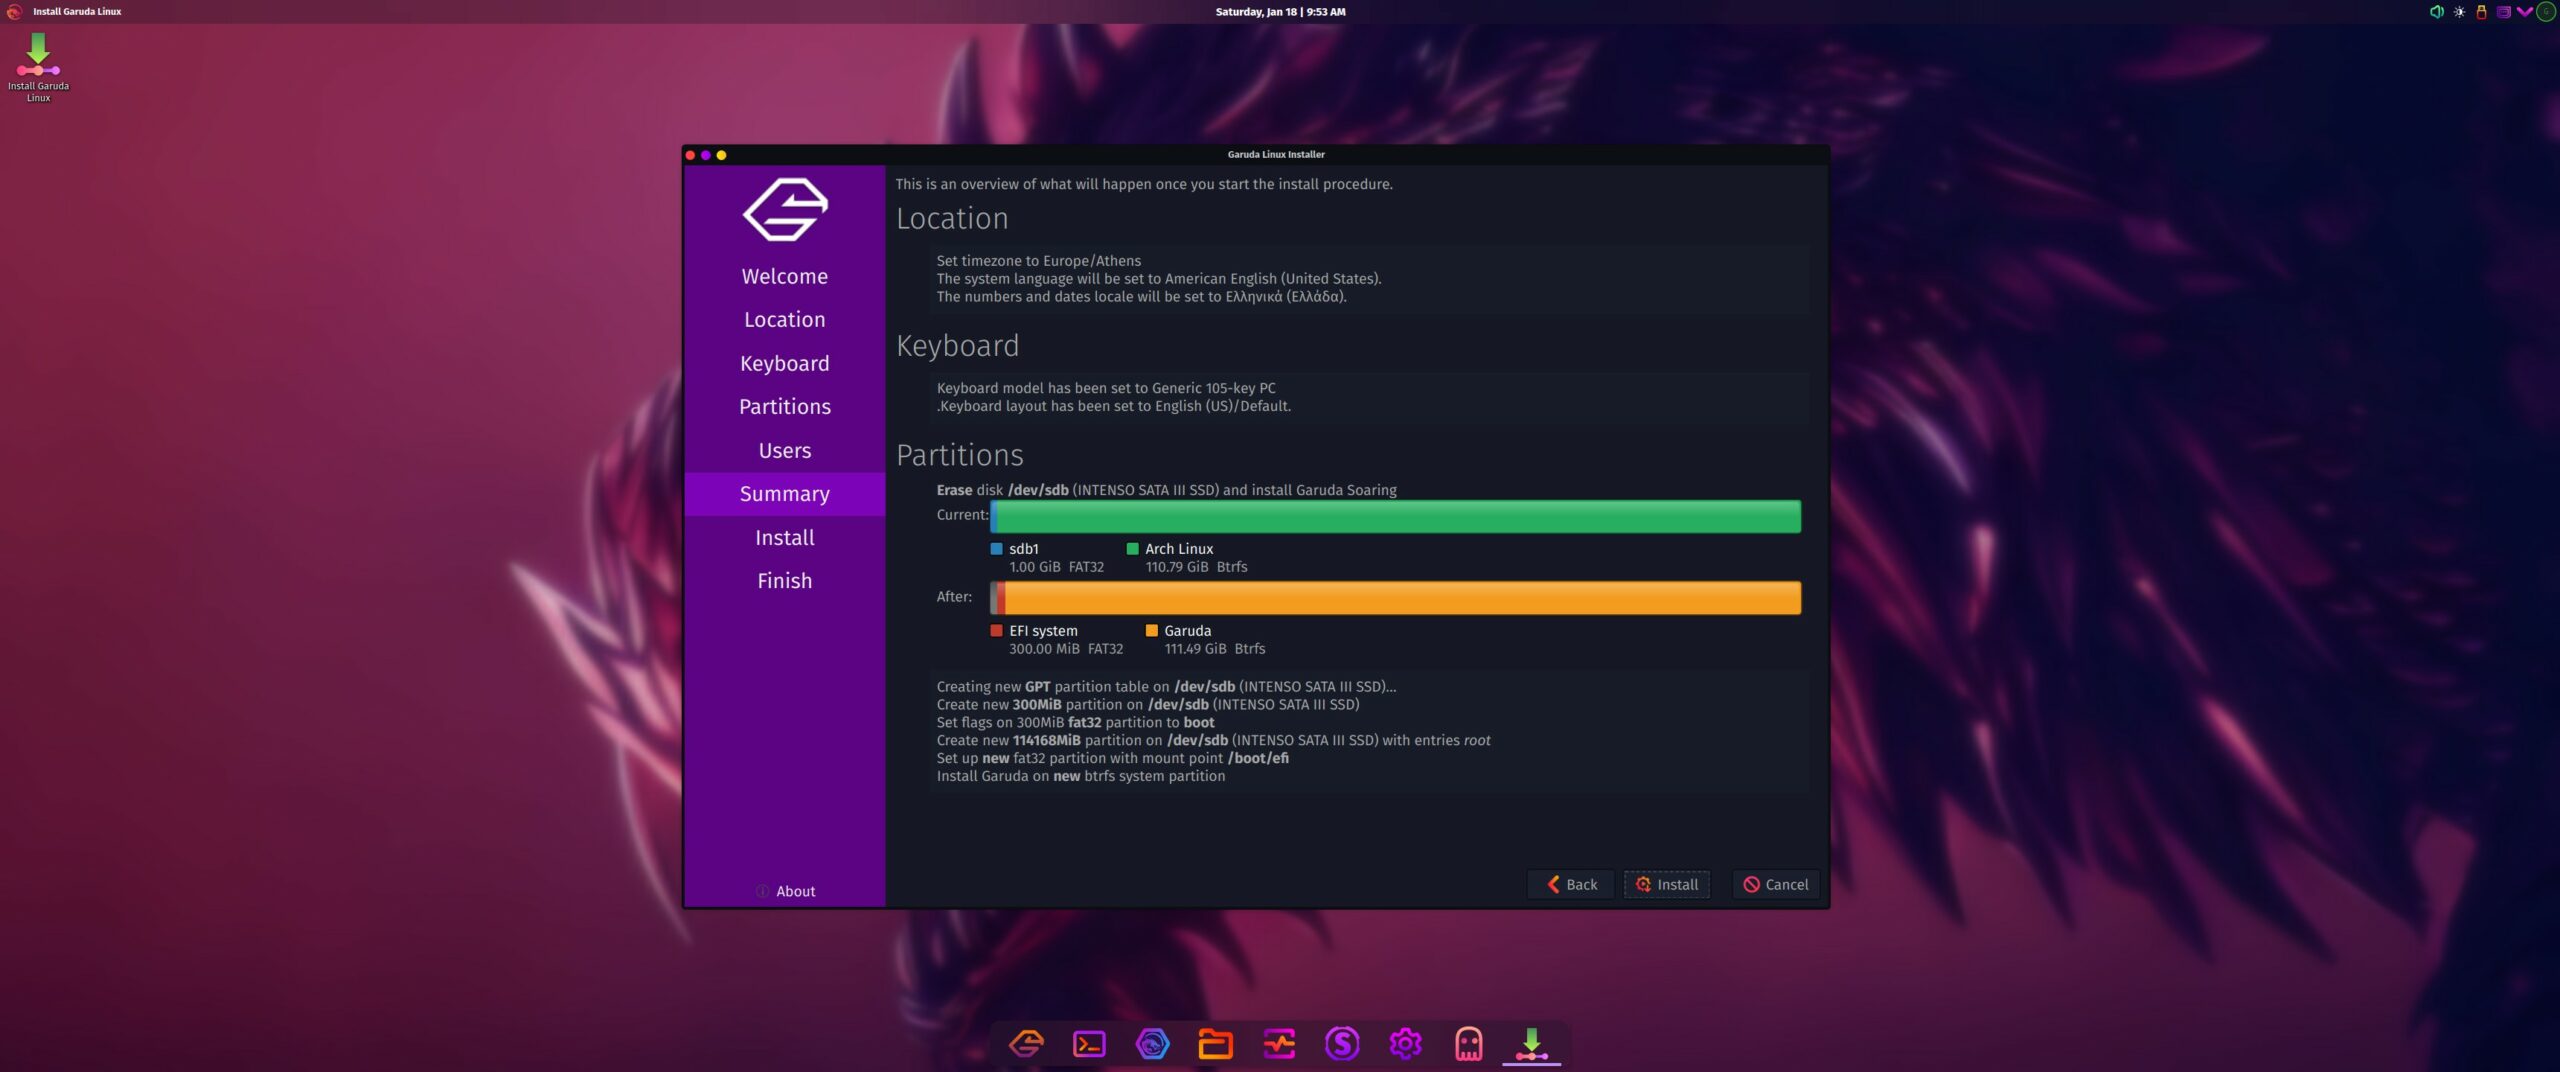The height and width of the screenshot is (1072, 2560).
Task: Select the Partitions step in sidebar
Action: [x=785, y=407]
